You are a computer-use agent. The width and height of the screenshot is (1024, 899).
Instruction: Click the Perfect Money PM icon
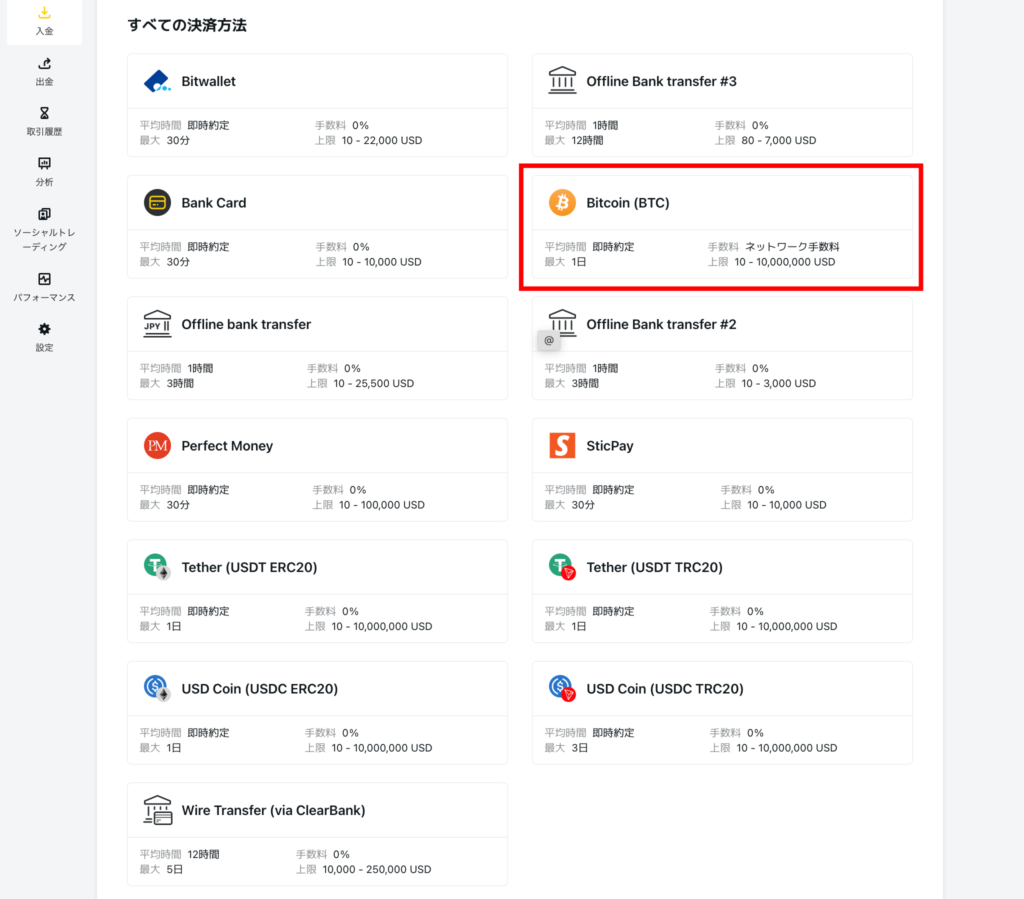[x=157, y=445]
